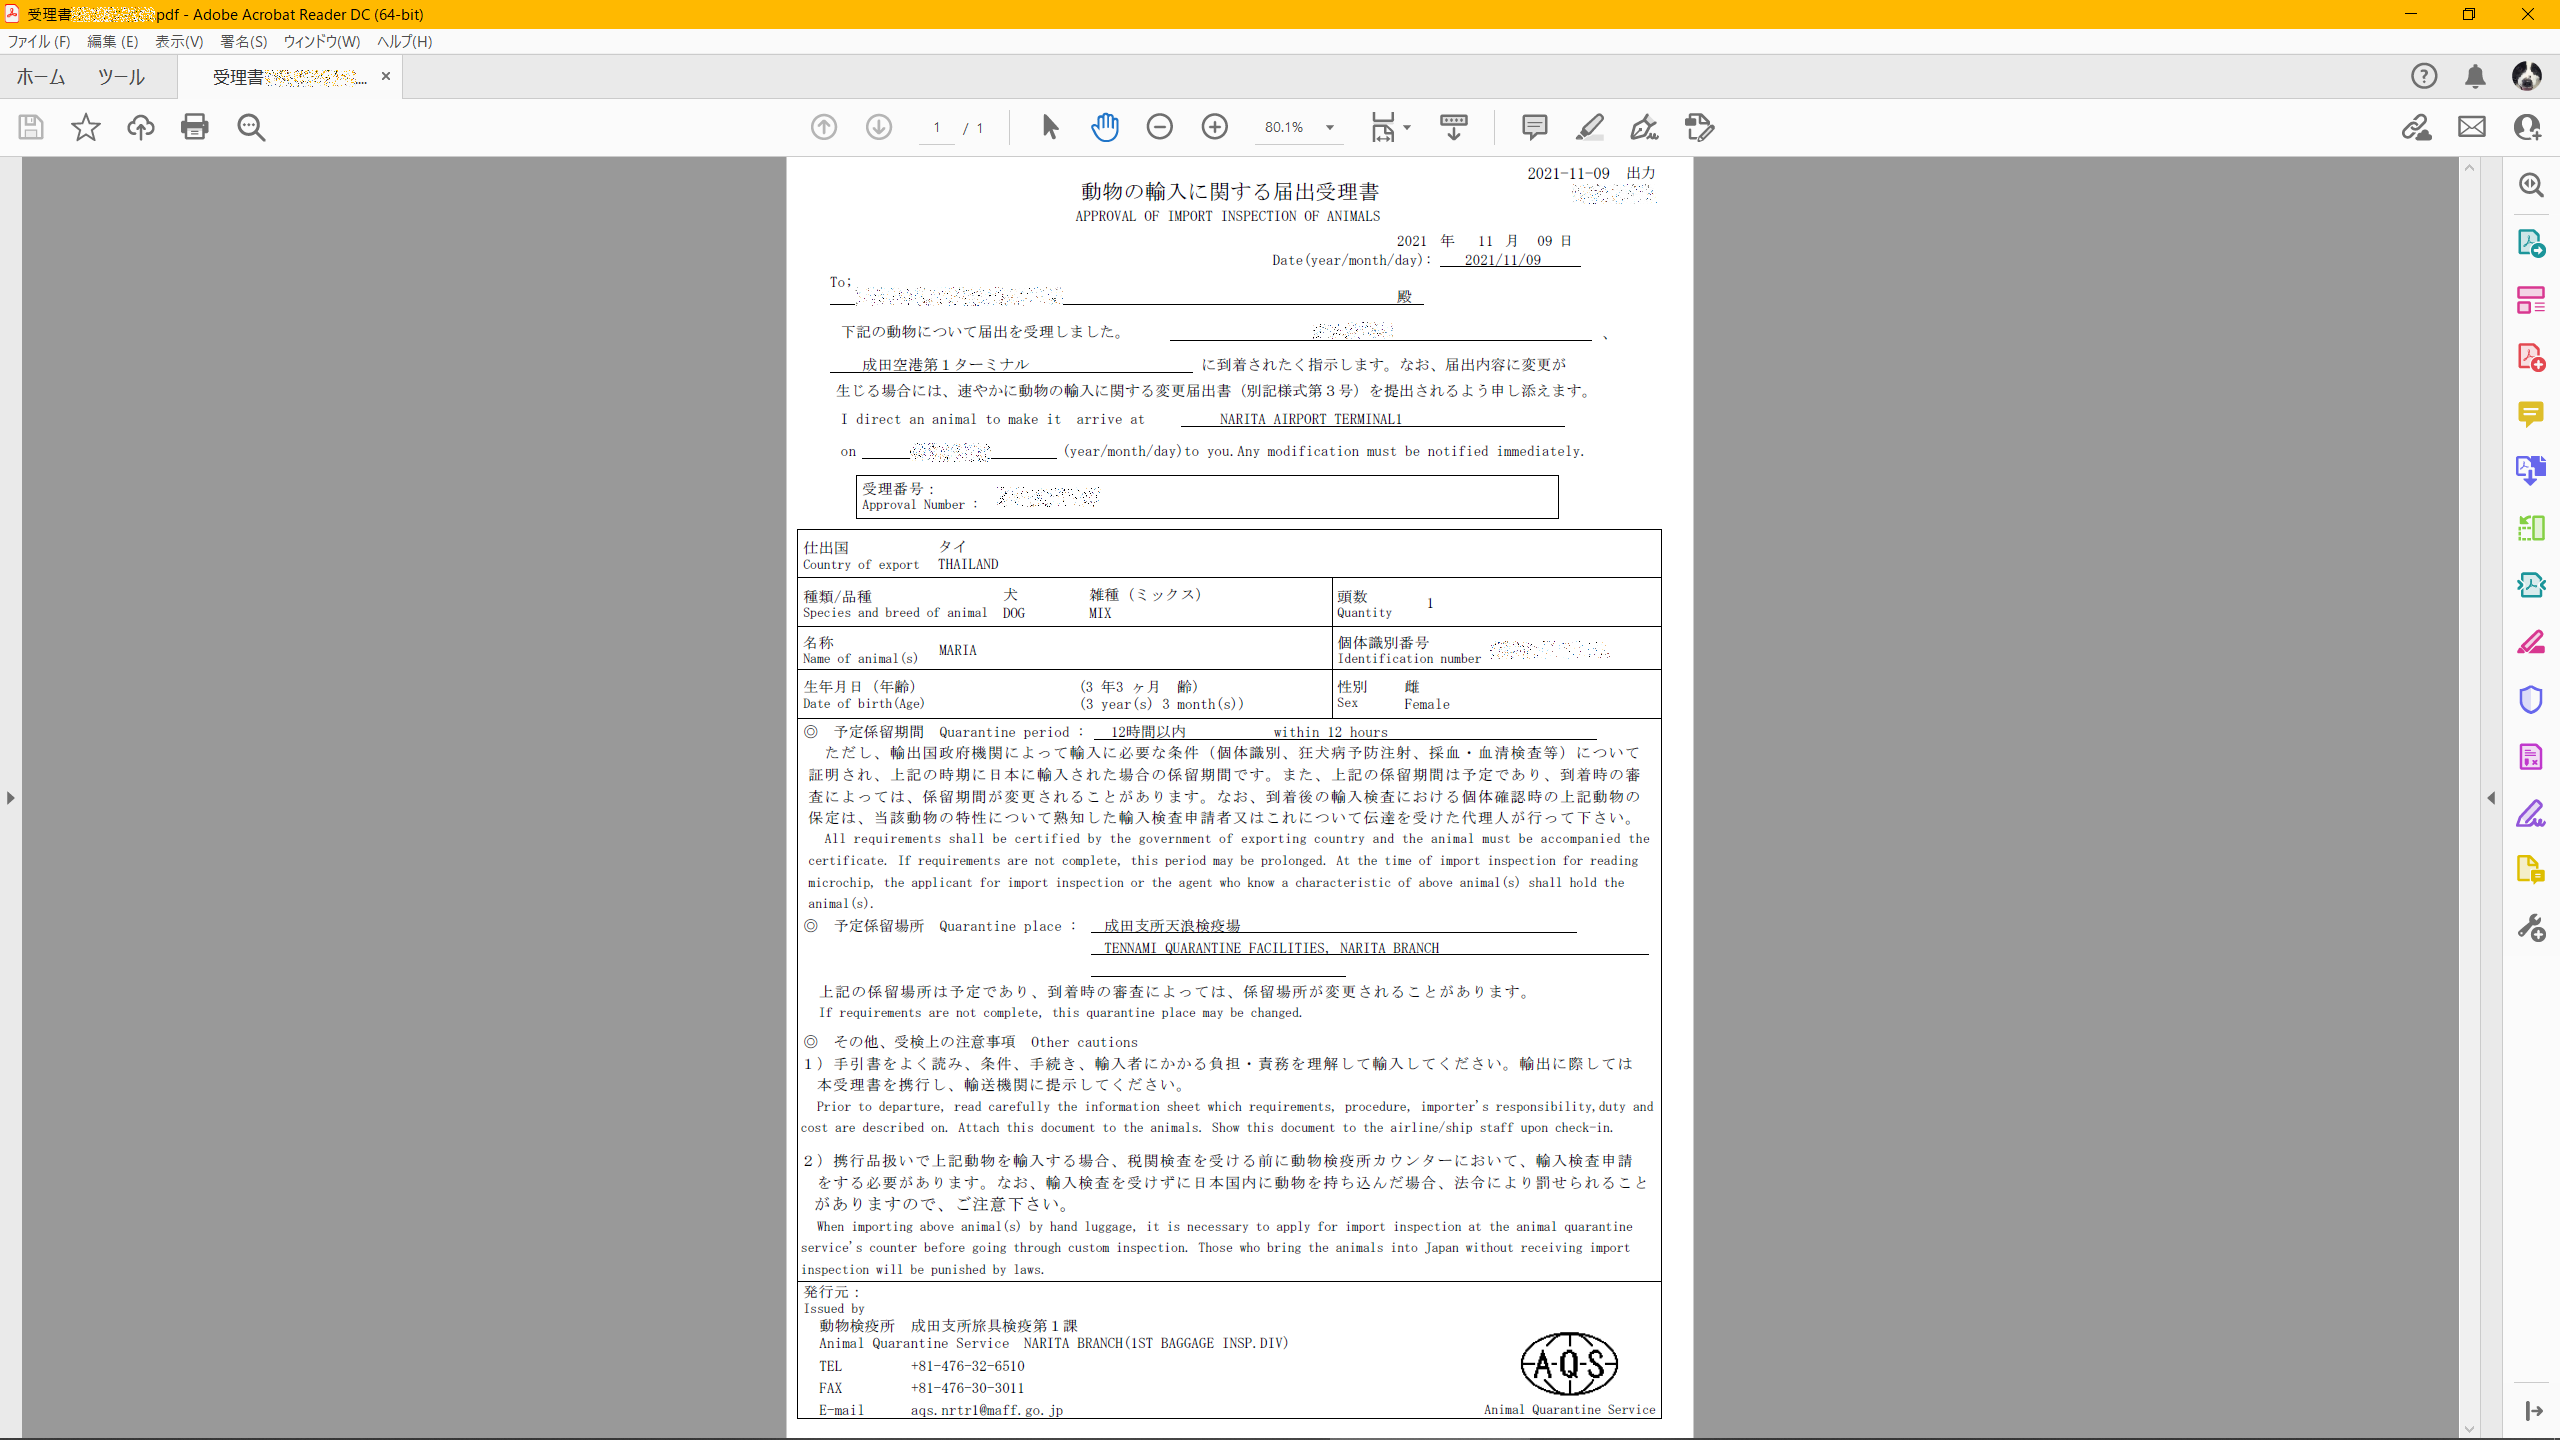Click the Save file icon
The width and height of the screenshot is (2560, 1440).
tap(31, 127)
